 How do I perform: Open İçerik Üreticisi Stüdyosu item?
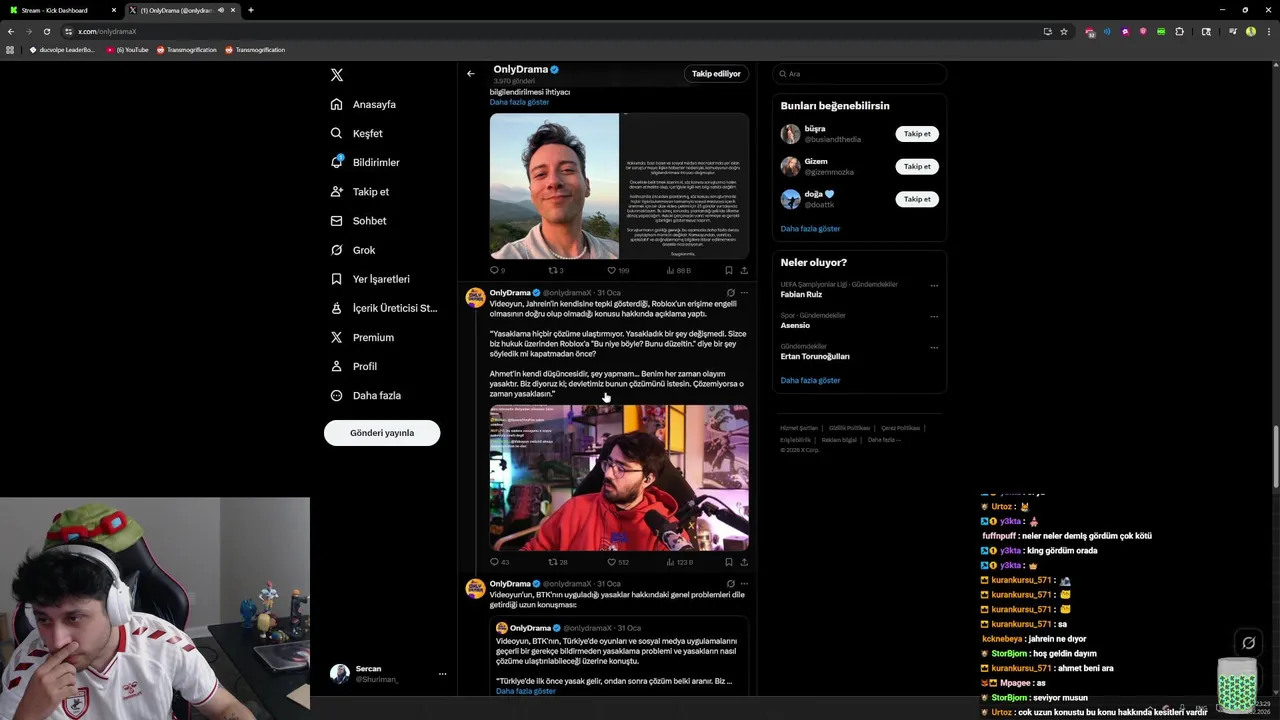tap(384, 308)
